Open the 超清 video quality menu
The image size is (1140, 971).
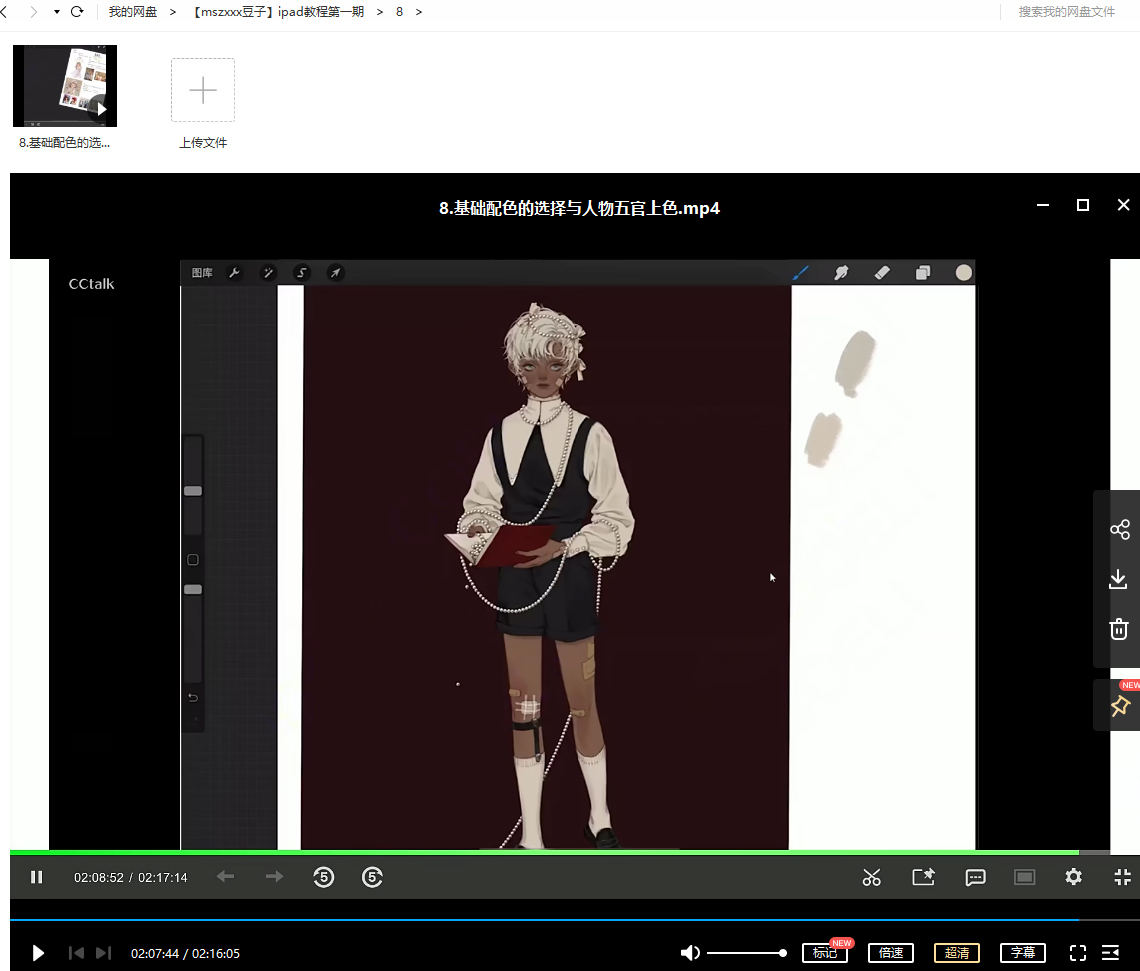(956, 953)
